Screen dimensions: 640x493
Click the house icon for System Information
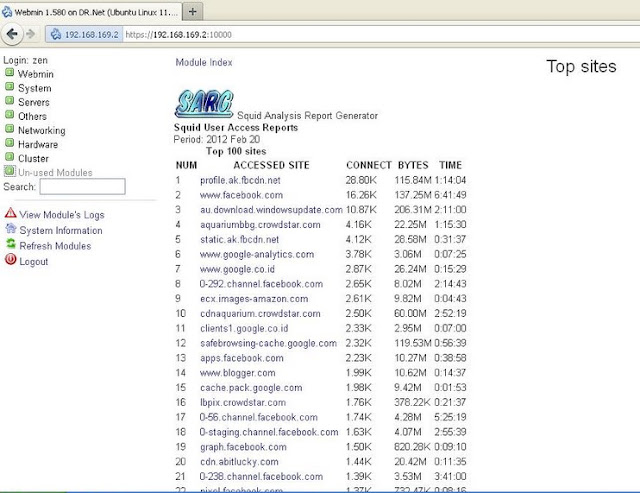[x=11, y=229]
